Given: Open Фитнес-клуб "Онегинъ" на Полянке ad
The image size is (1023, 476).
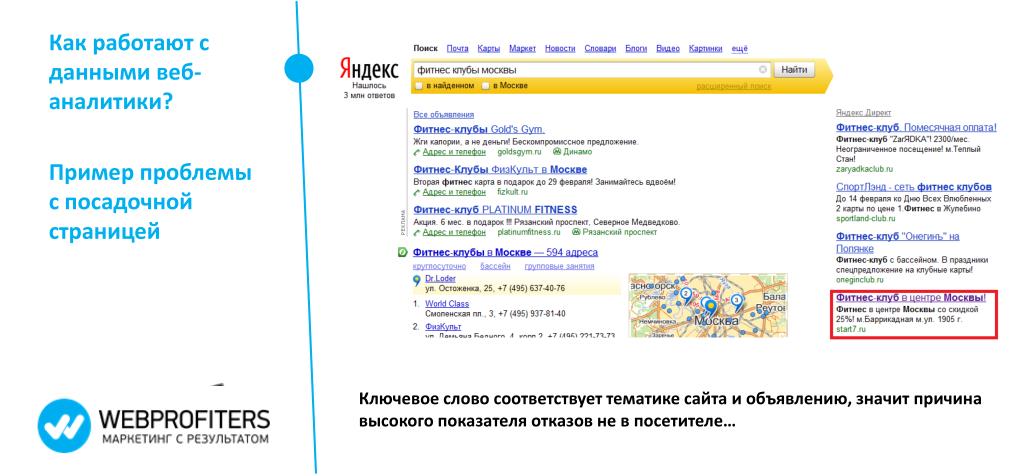Looking at the screenshot, I should pyautogui.click(x=898, y=242).
